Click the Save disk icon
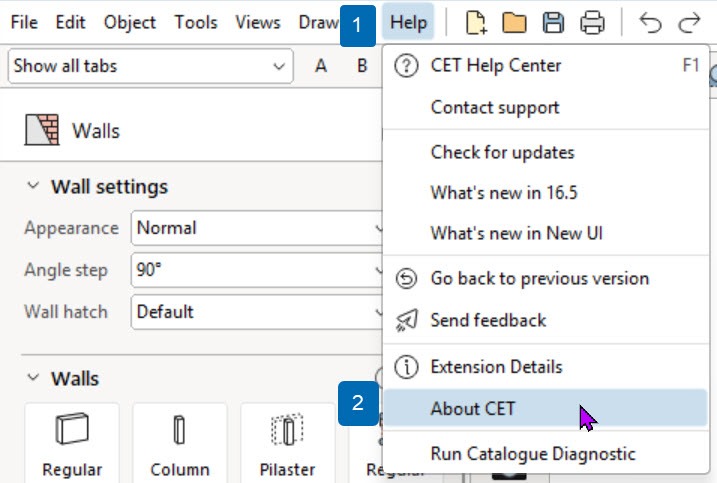Viewport: 717px width, 483px height. coord(553,23)
